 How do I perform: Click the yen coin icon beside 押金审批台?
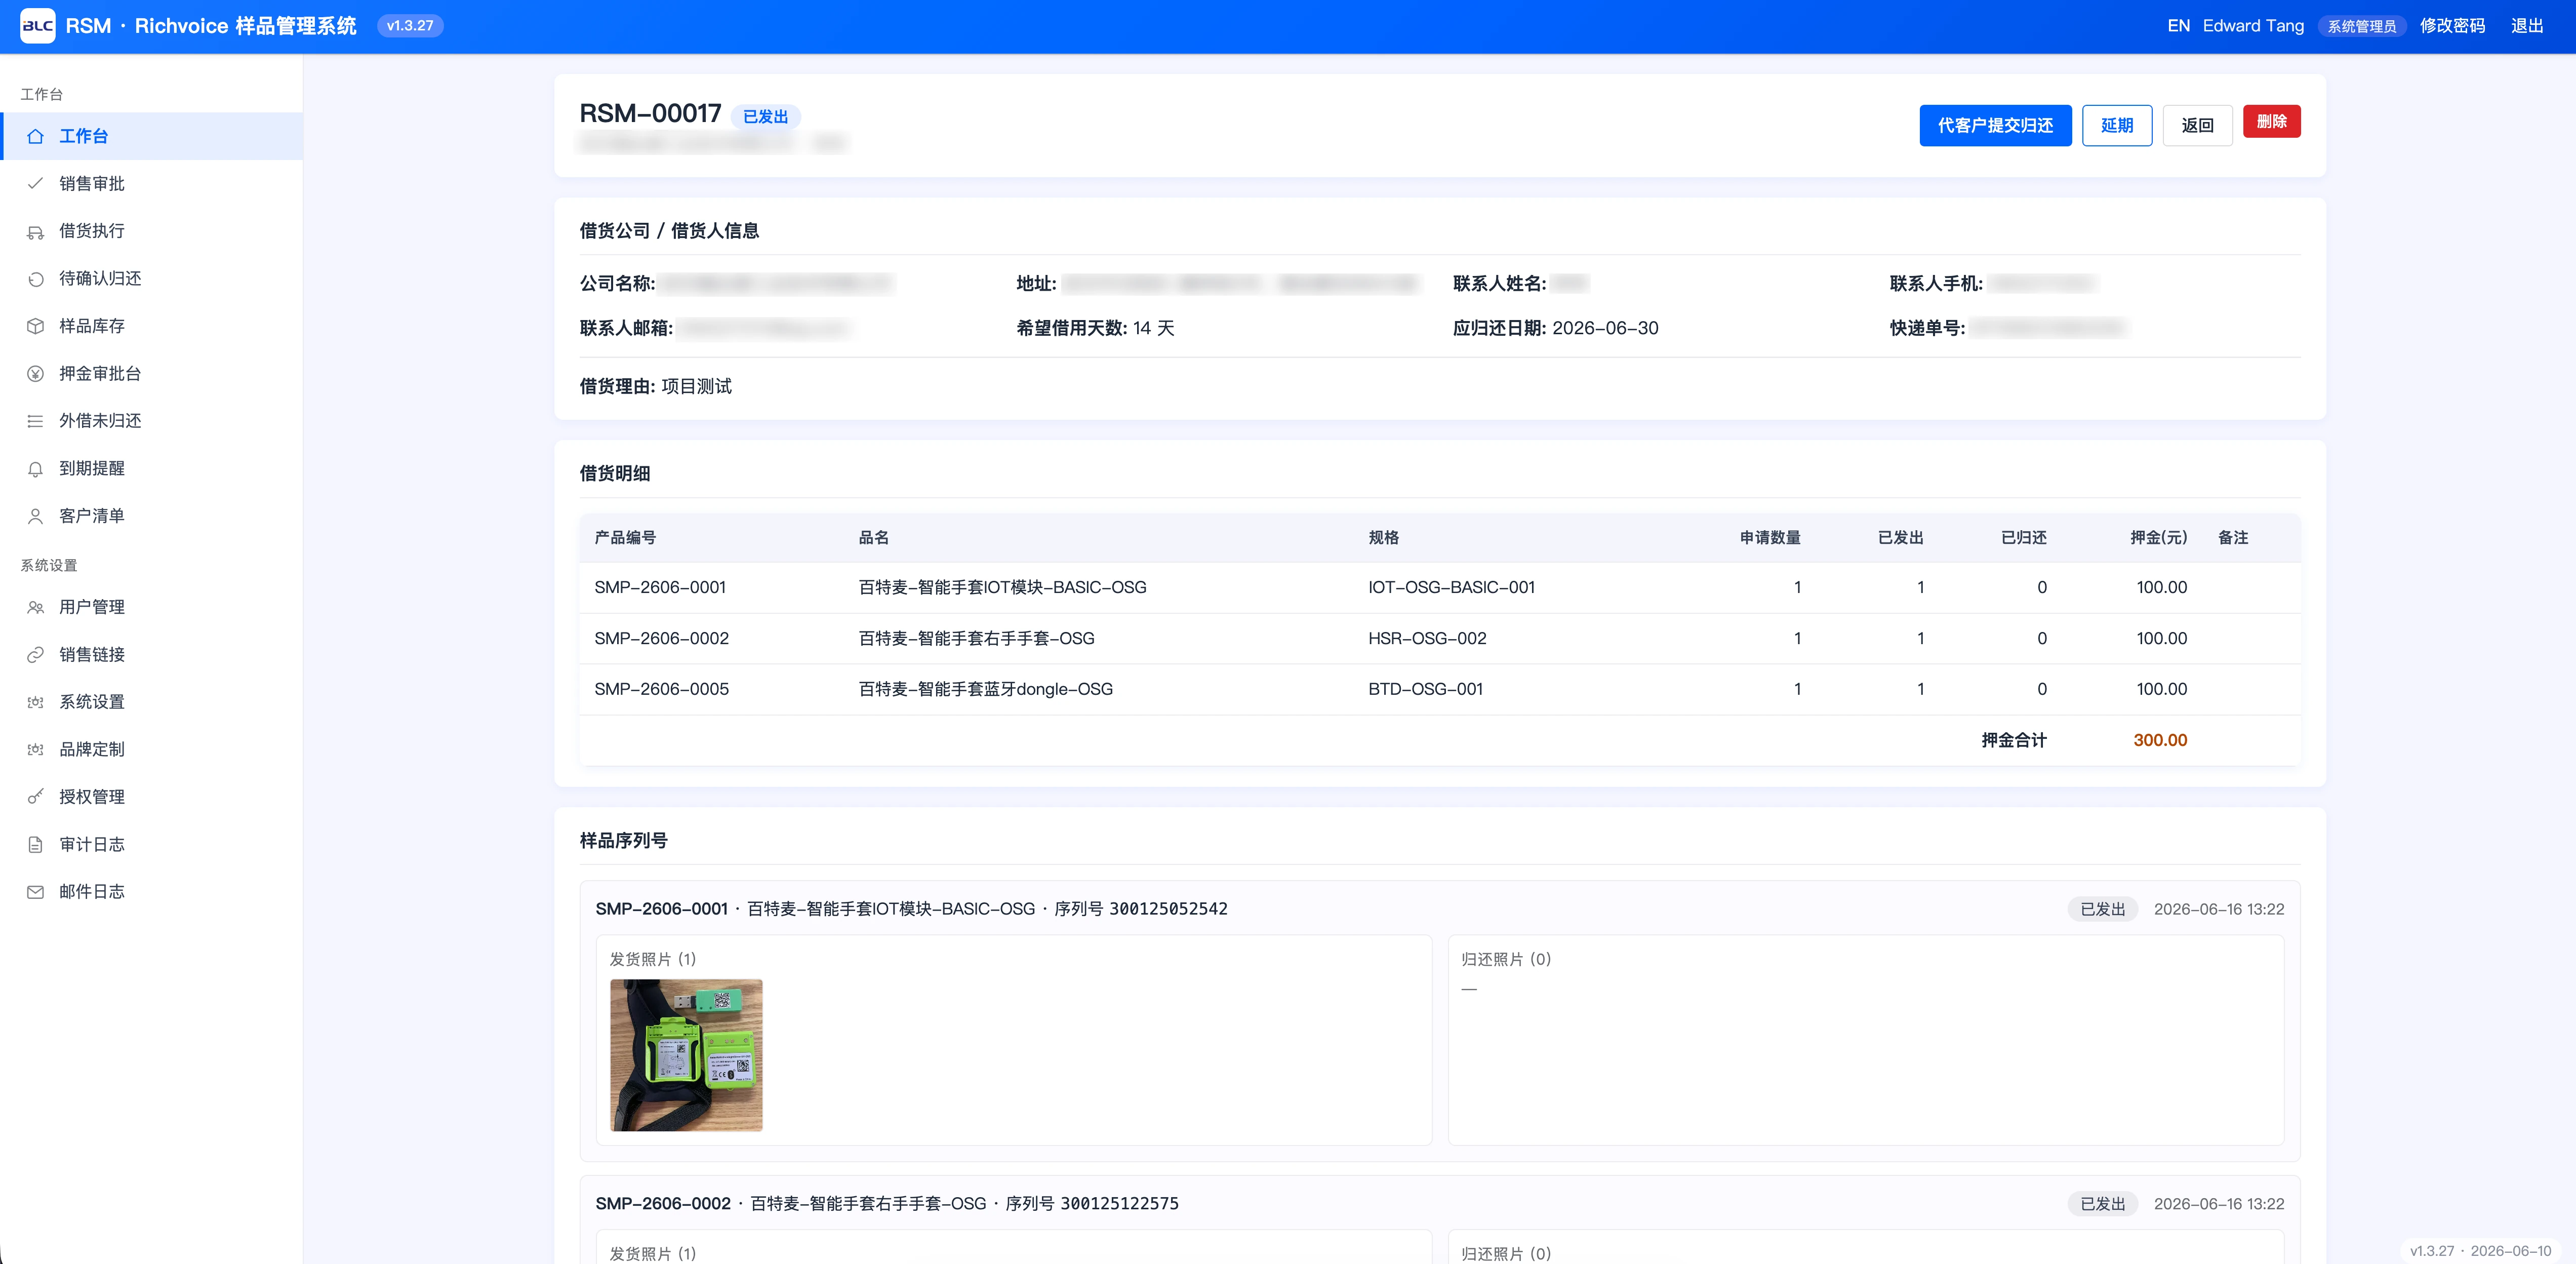[35, 374]
